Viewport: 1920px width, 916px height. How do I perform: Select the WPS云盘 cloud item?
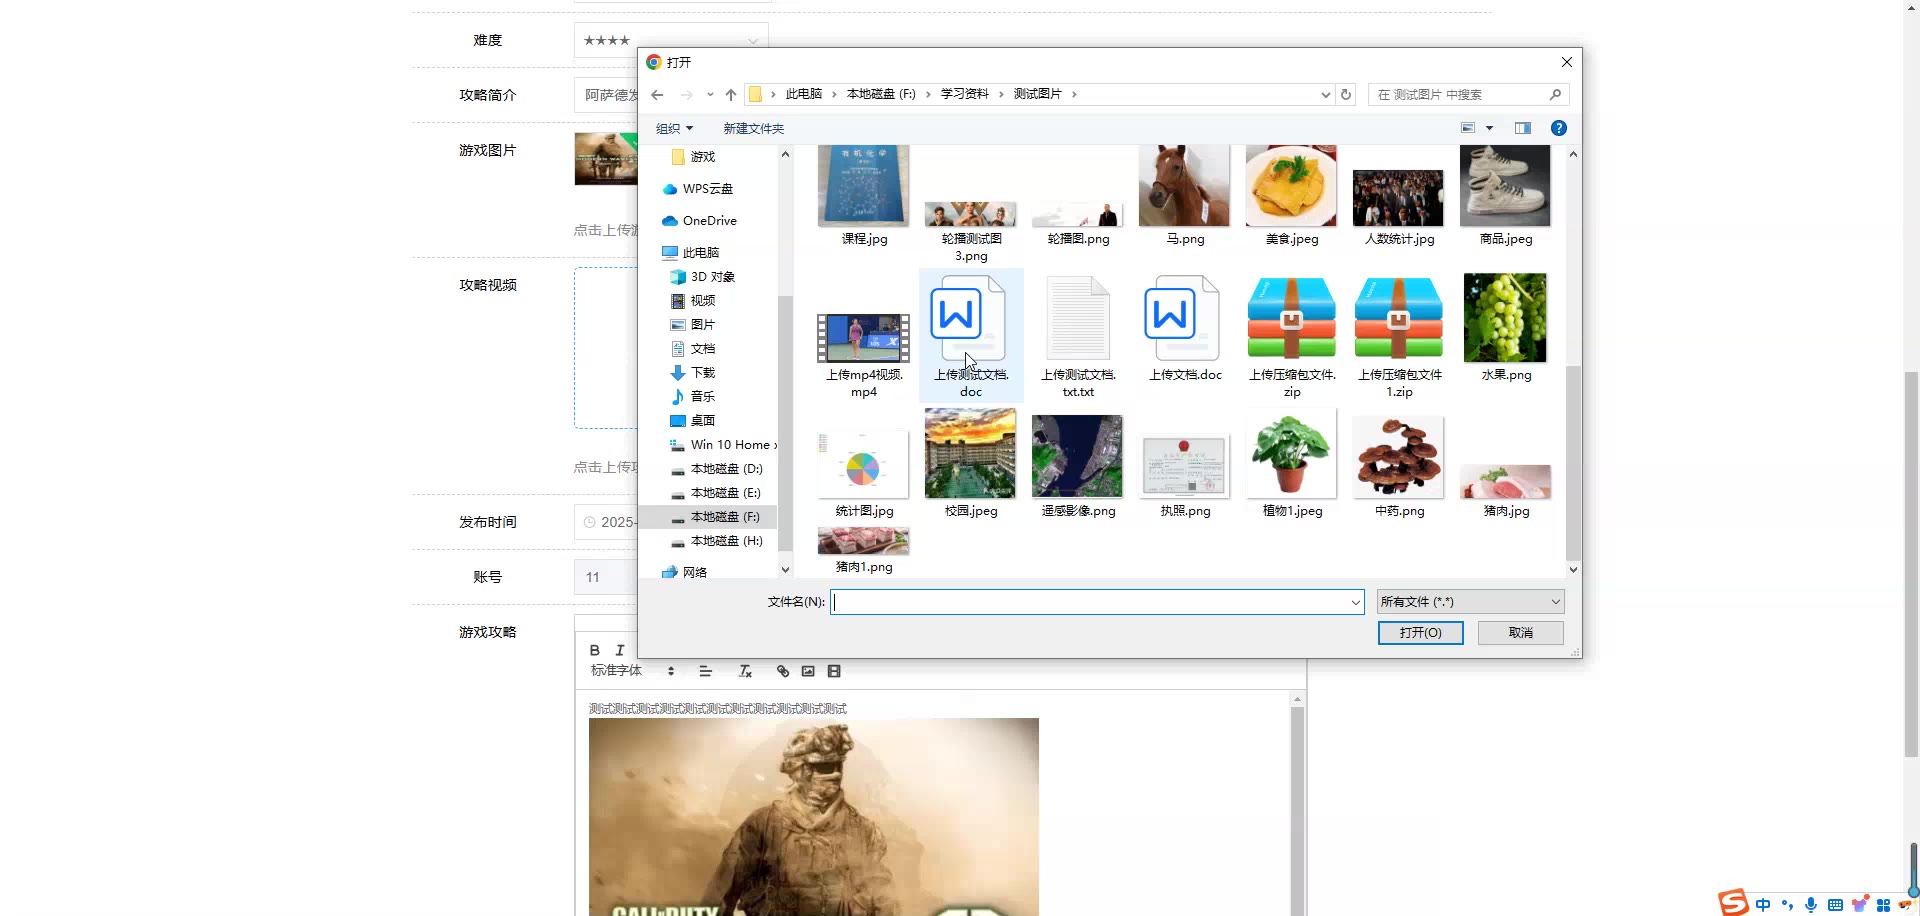[x=697, y=189]
